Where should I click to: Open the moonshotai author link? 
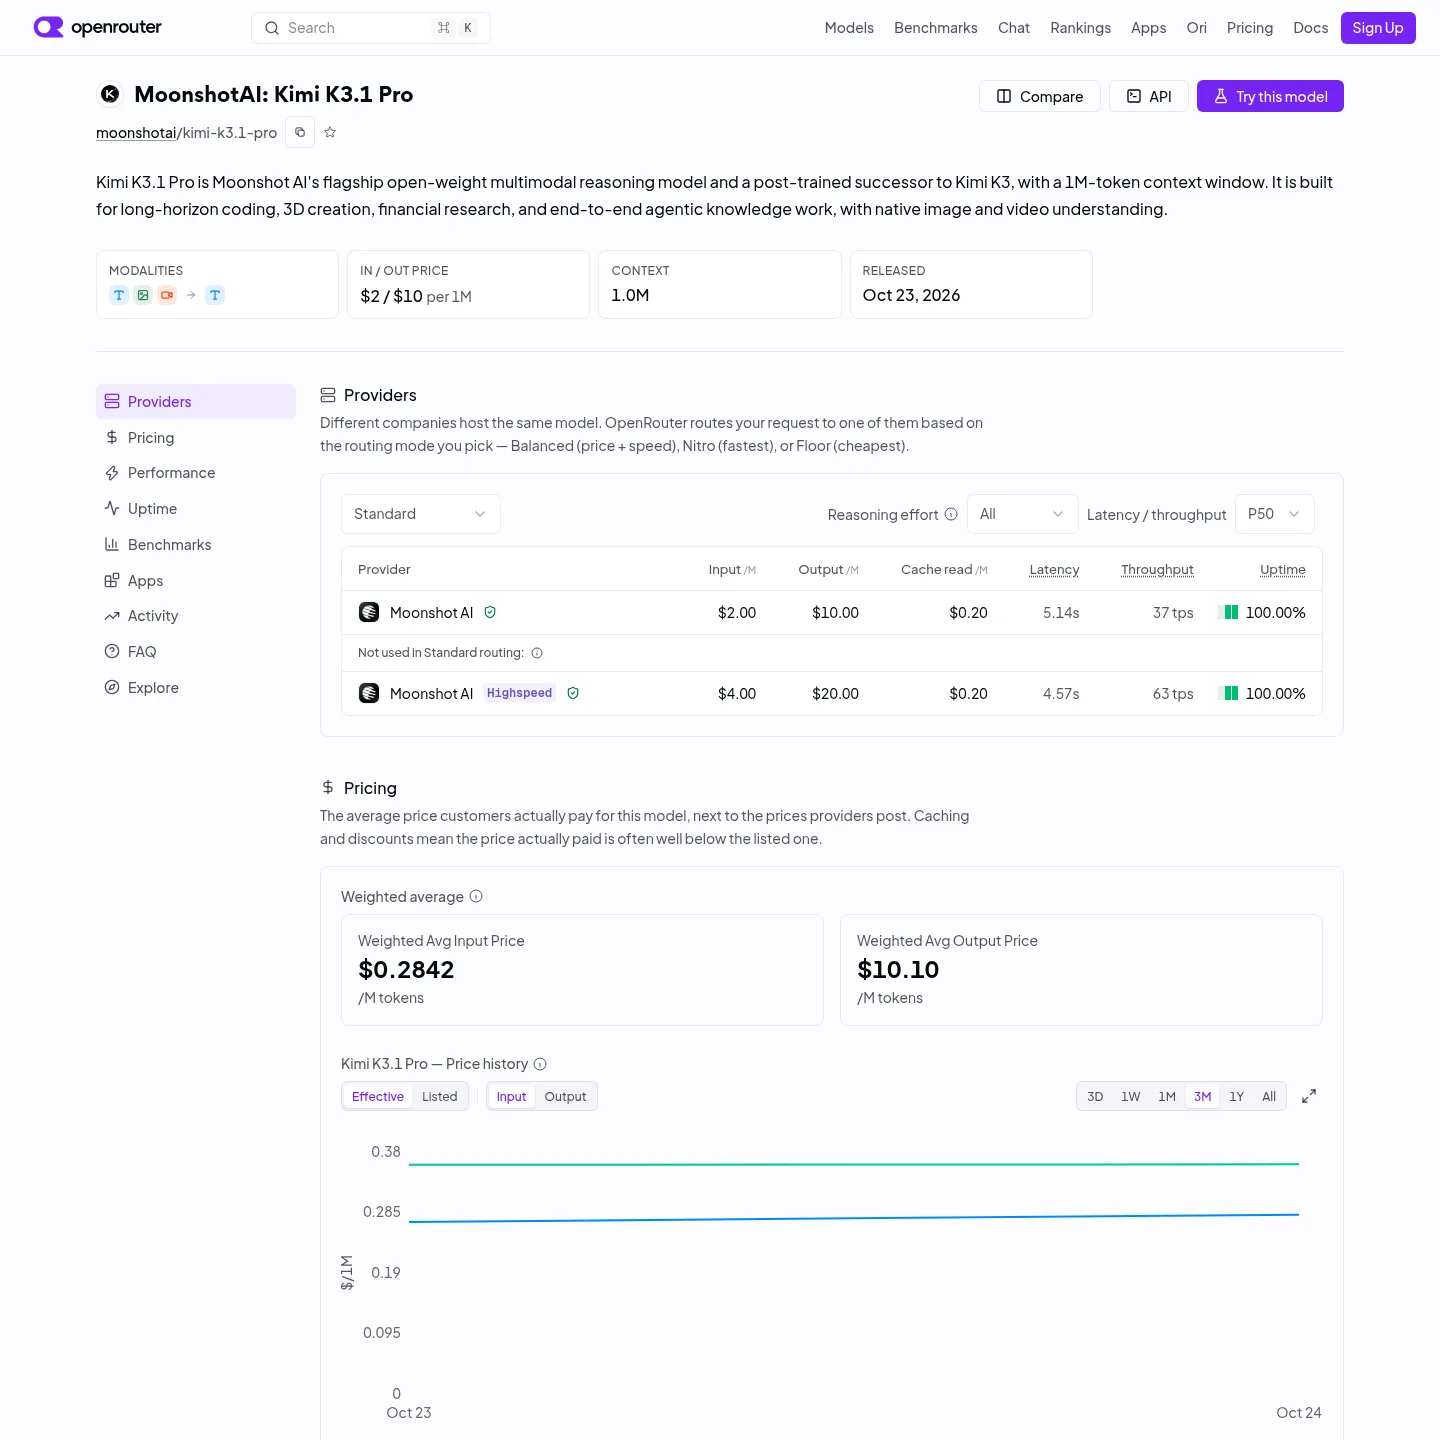point(136,132)
